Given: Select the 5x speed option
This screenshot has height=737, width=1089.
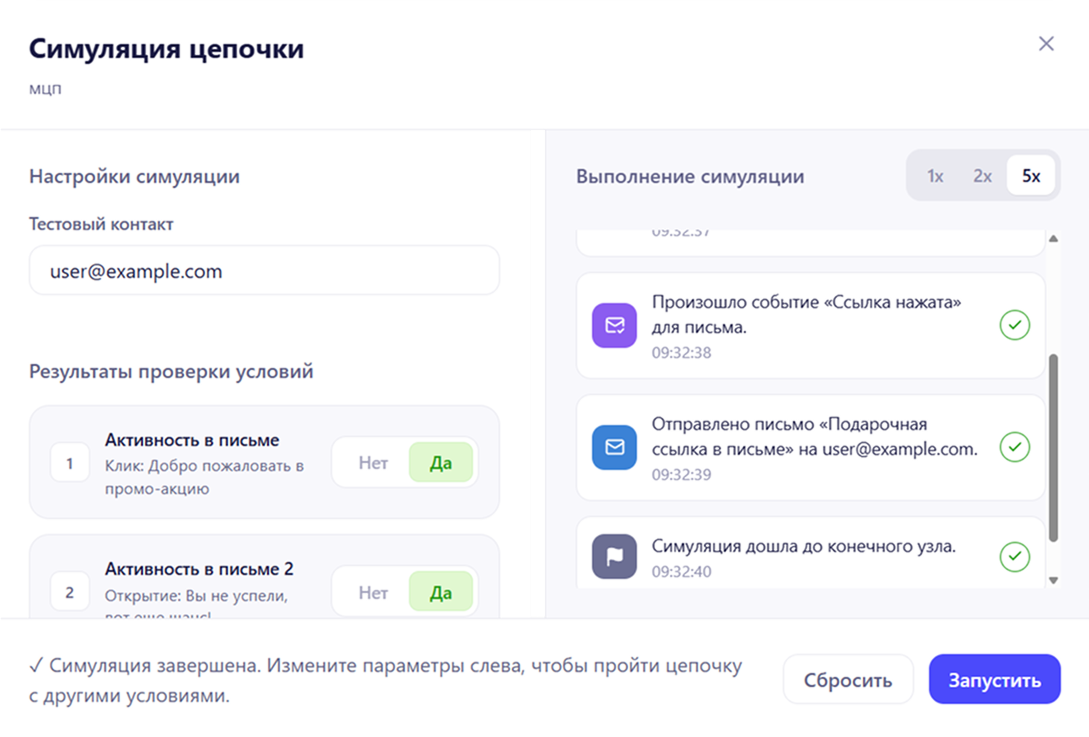Looking at the screenshot, I should pos(1031,176).
